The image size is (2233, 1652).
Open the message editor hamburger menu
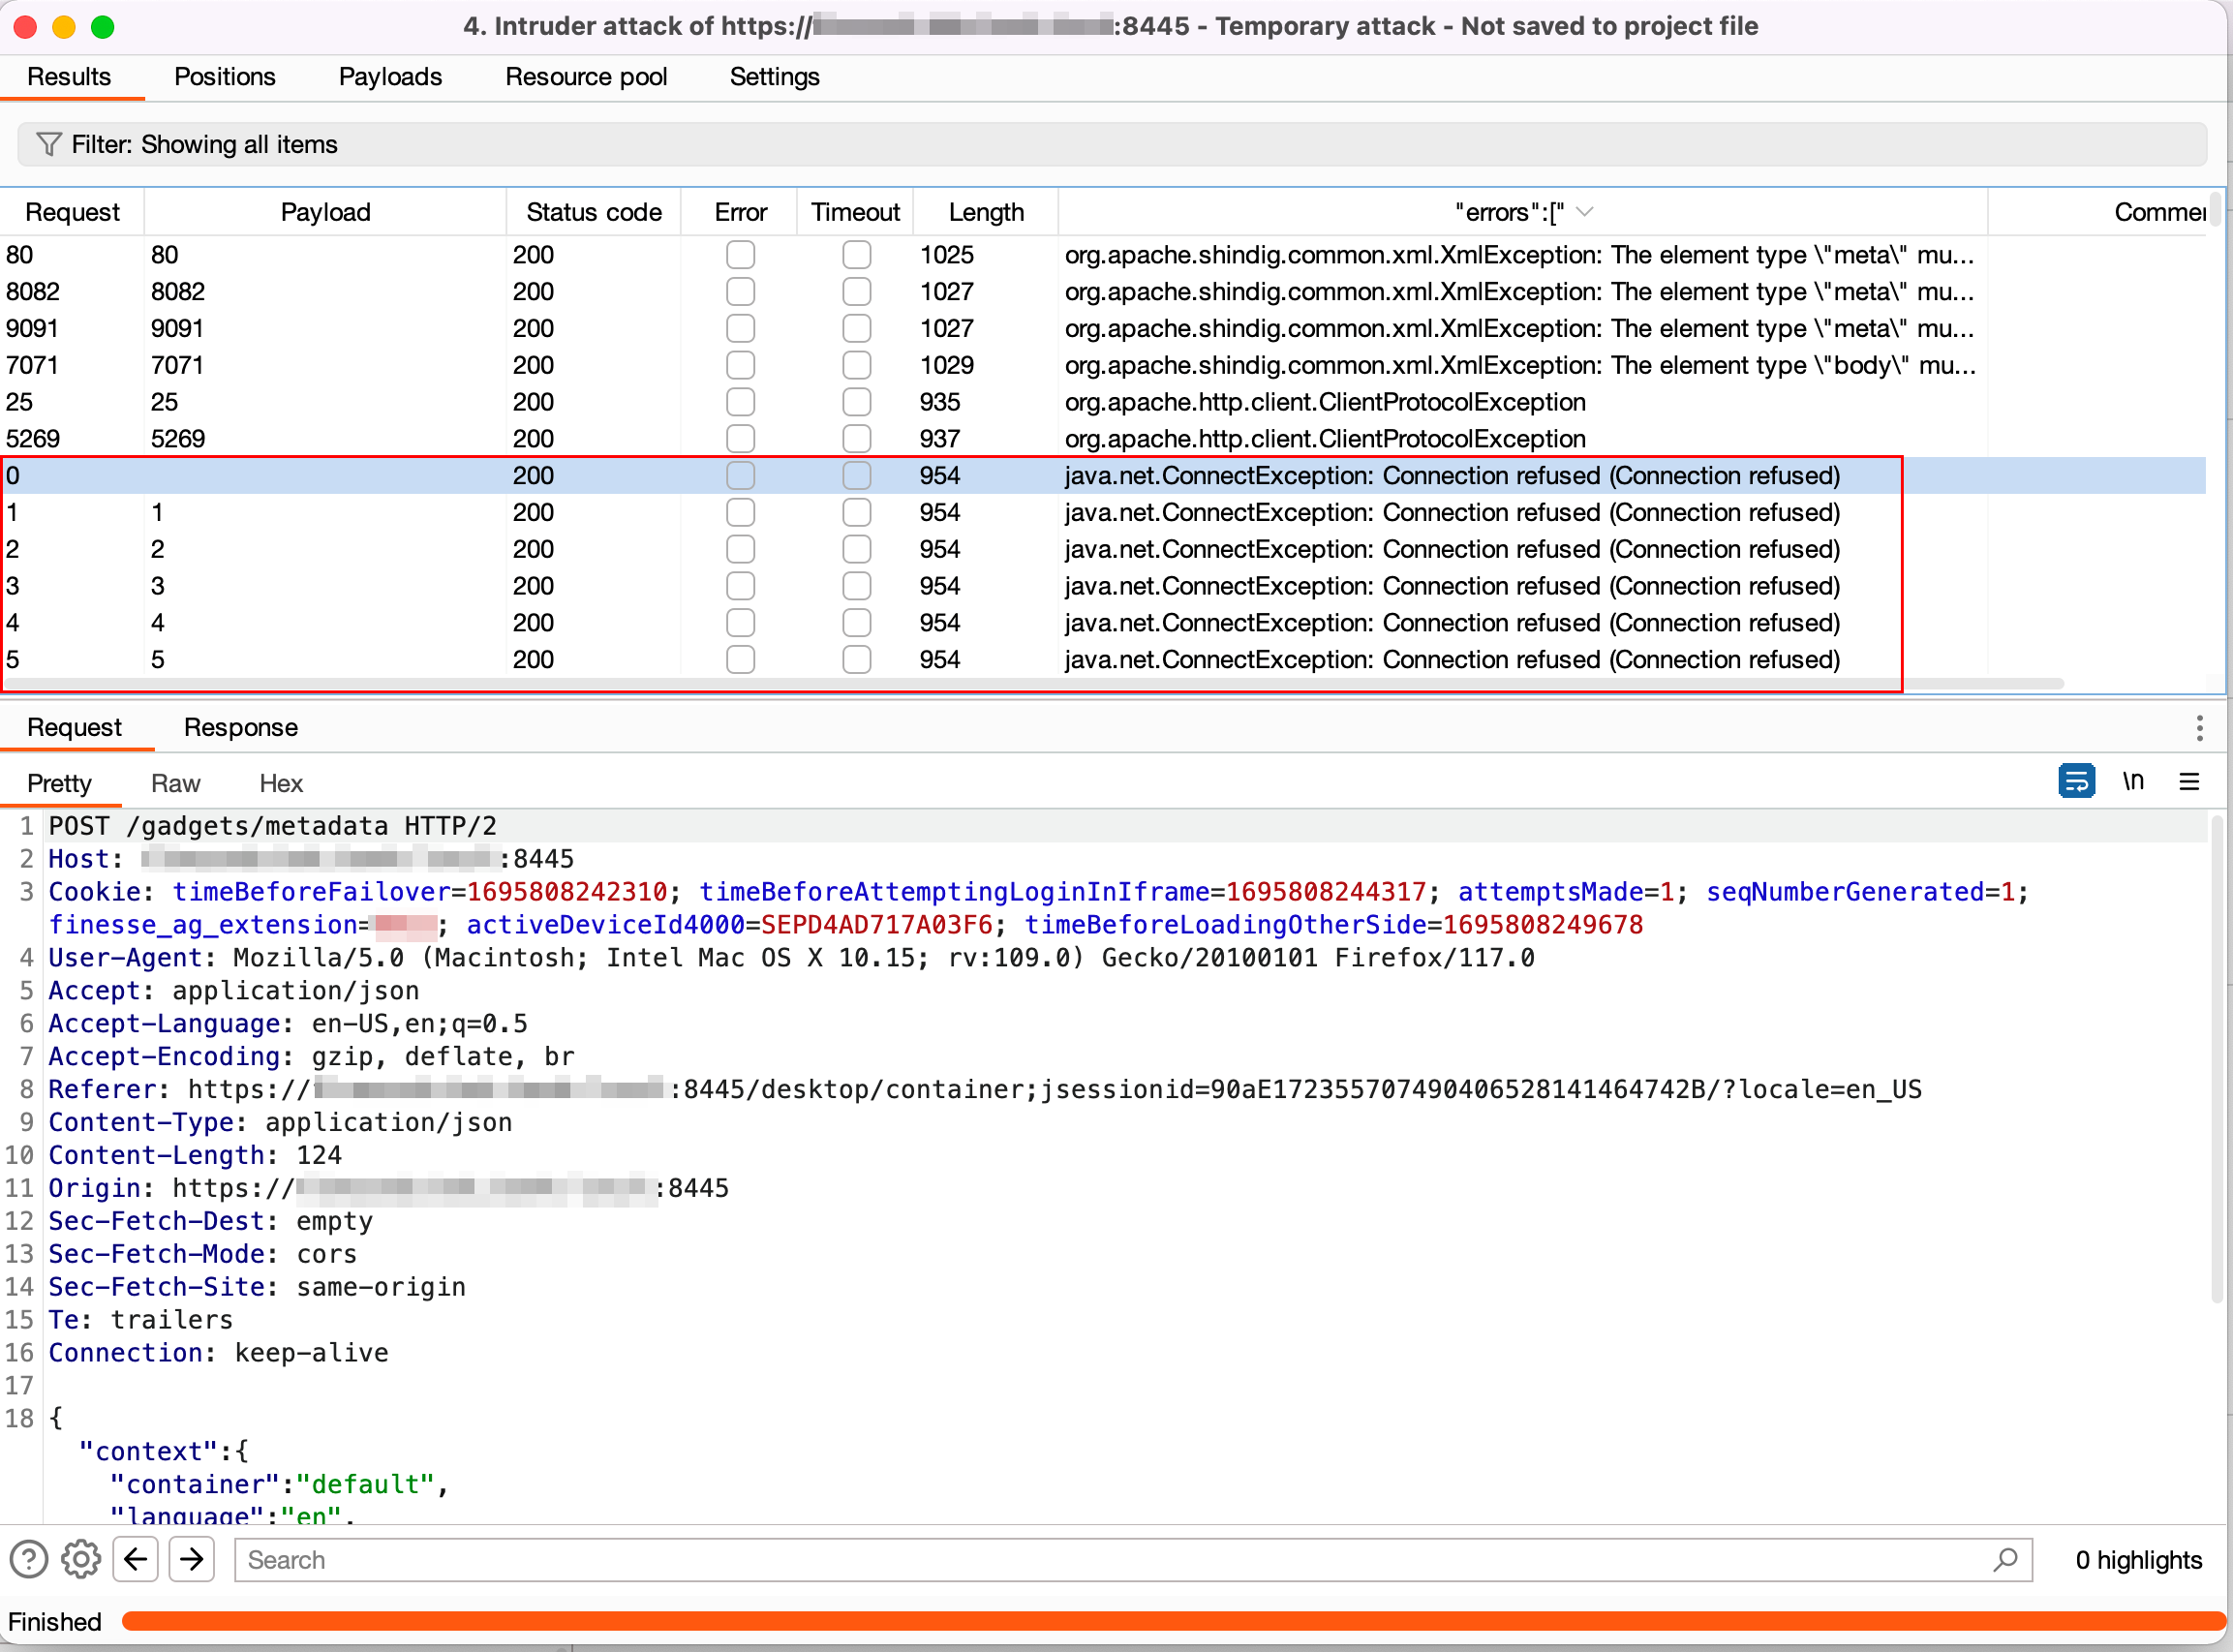click(2189, 781)
